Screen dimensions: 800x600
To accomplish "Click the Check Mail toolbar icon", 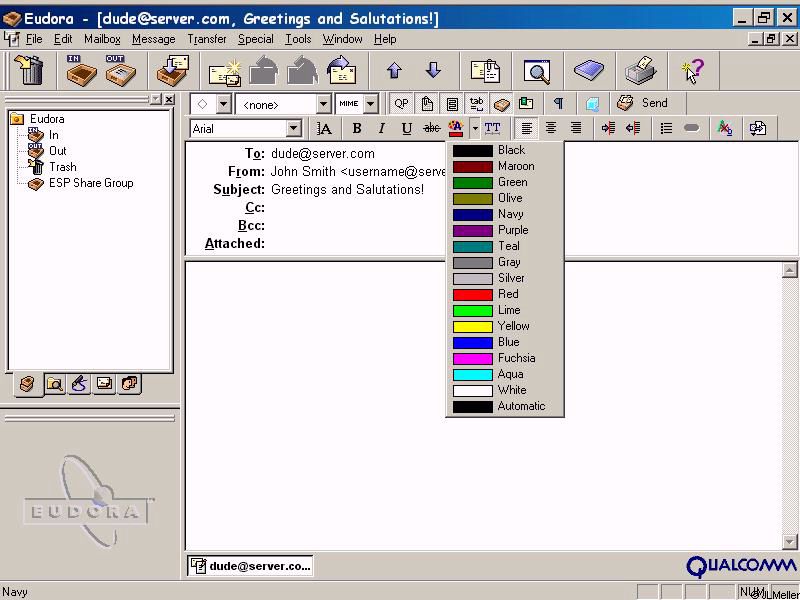I will [172, 70].
